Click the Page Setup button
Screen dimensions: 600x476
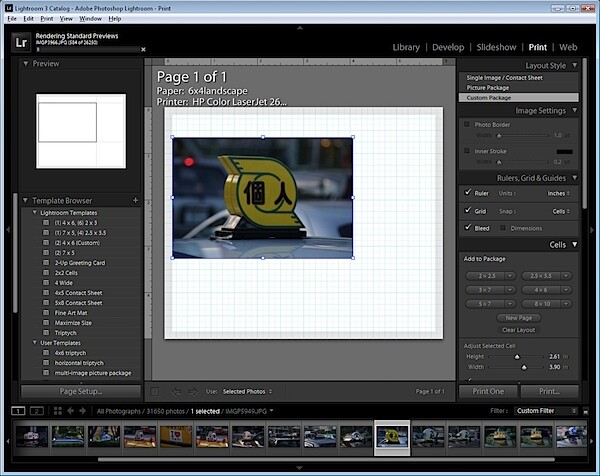coord(81,391)
